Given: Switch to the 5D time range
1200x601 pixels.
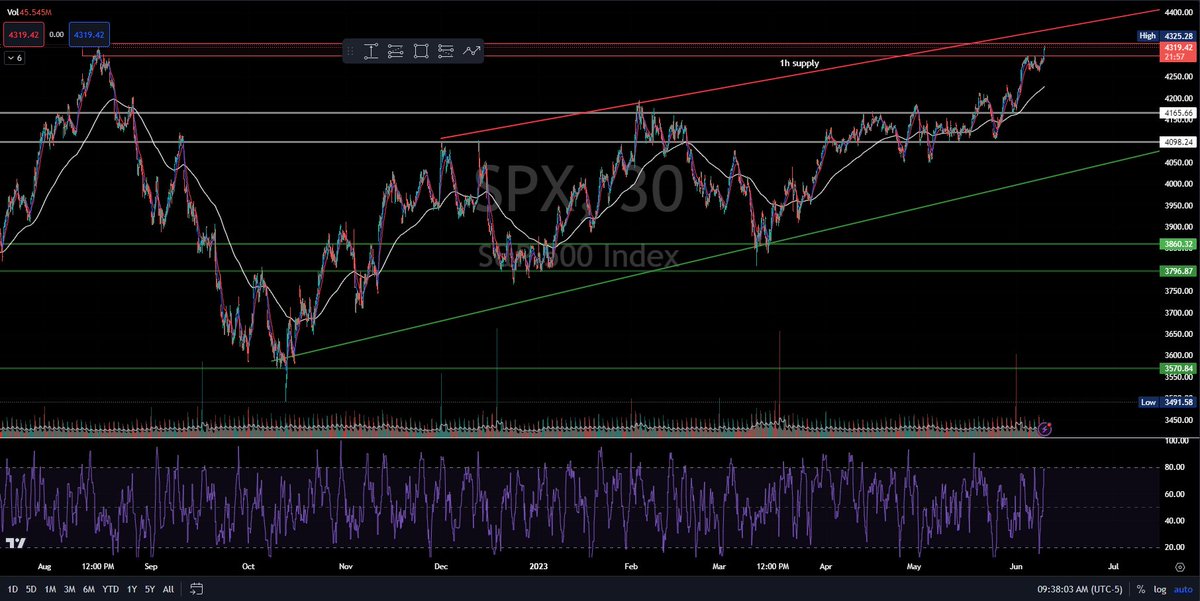Looking at the screenshot, I should click(x=32, y=589).
